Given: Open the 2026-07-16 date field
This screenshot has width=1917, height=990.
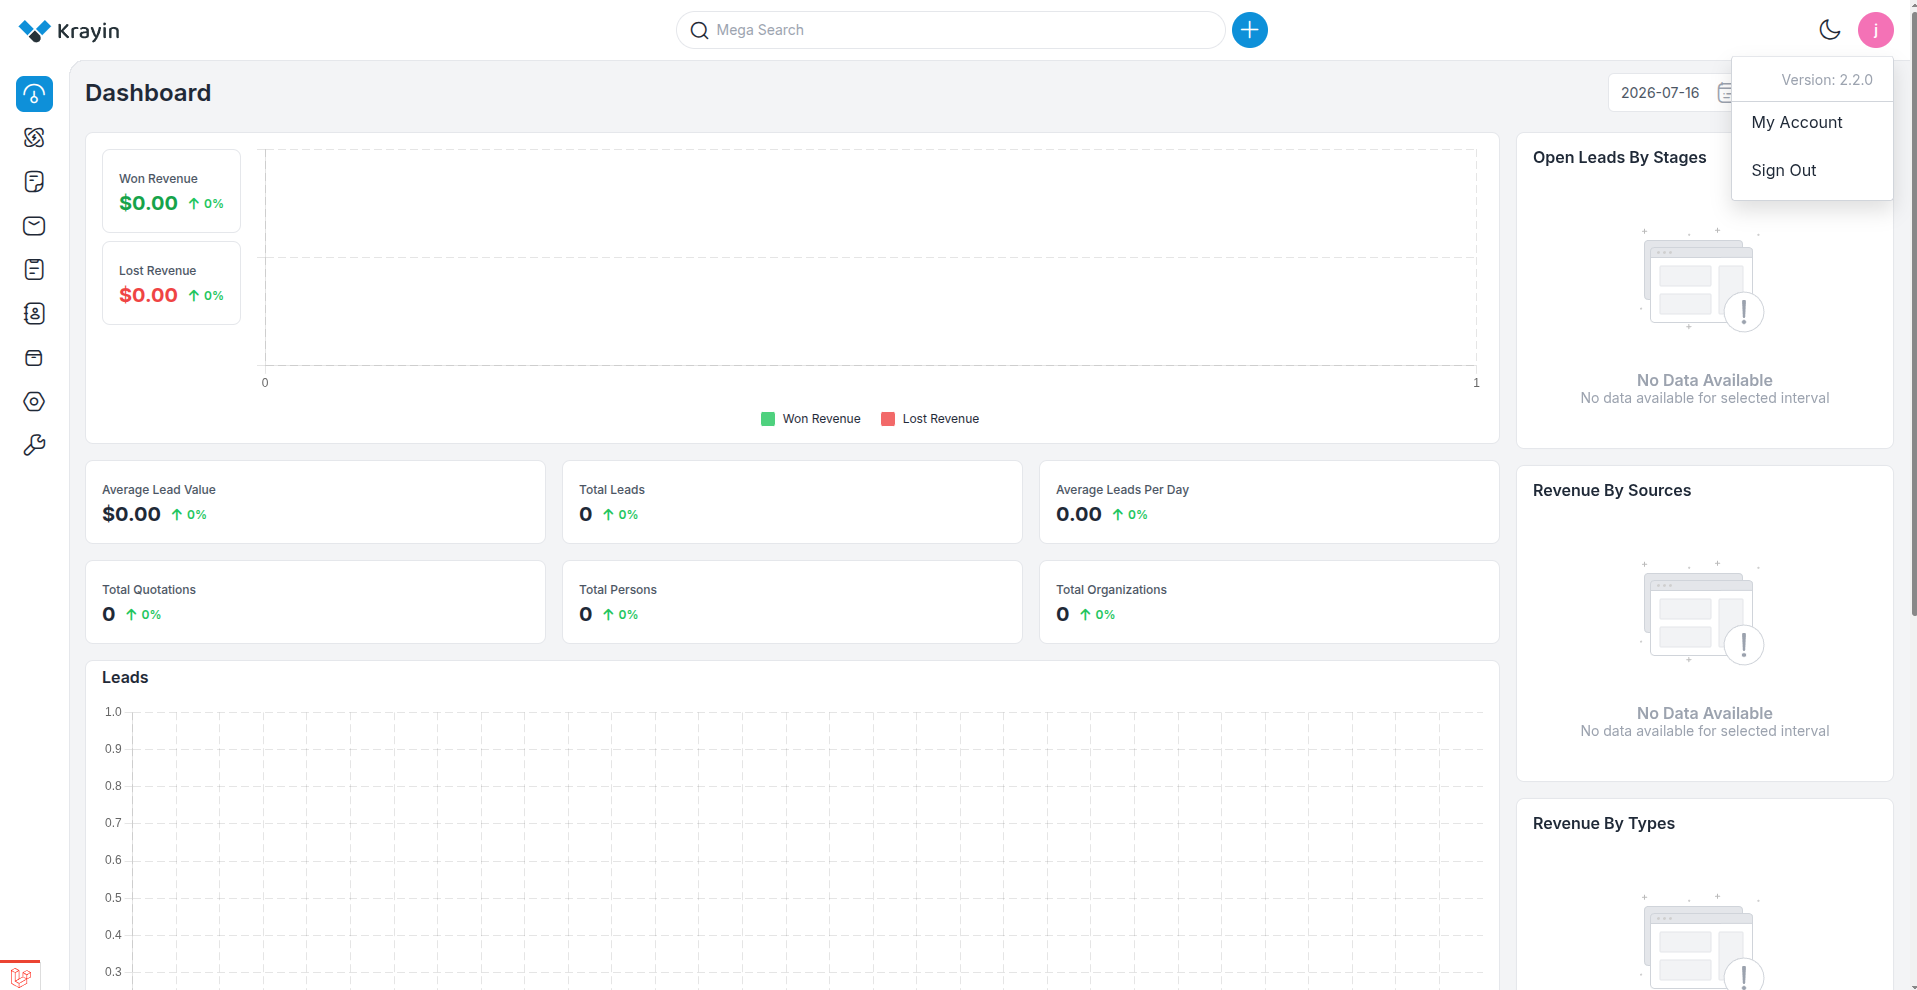Looking at the screenshot, I should [1670, 93].
